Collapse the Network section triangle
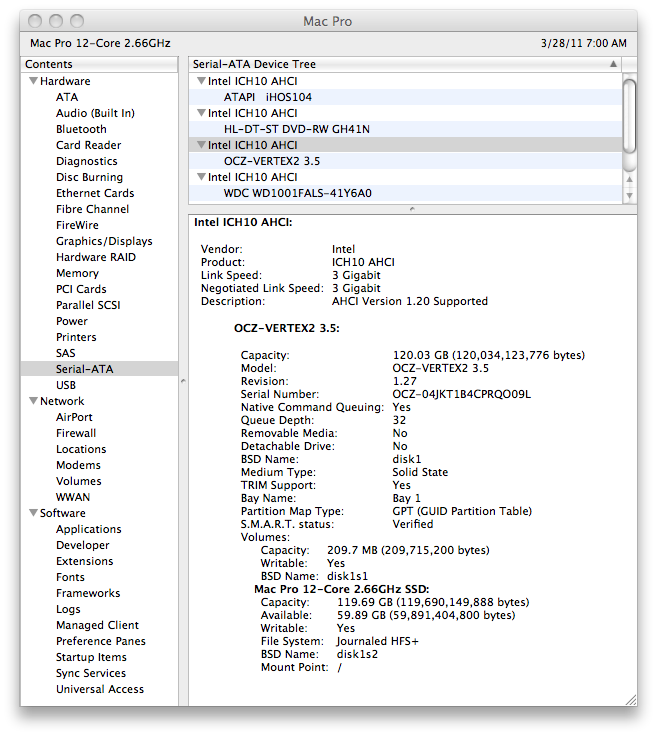This screenshot has height=736, width=657. 33,401
